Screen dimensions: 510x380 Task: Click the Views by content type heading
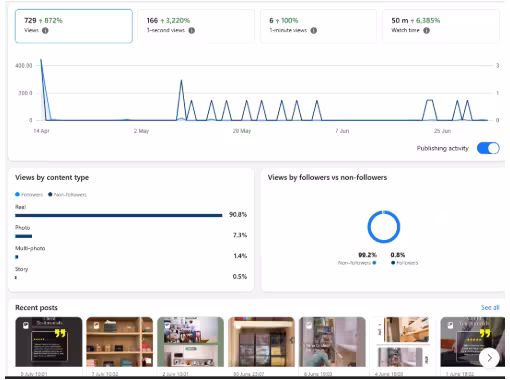pyautogui.click(x=52, y=177)
